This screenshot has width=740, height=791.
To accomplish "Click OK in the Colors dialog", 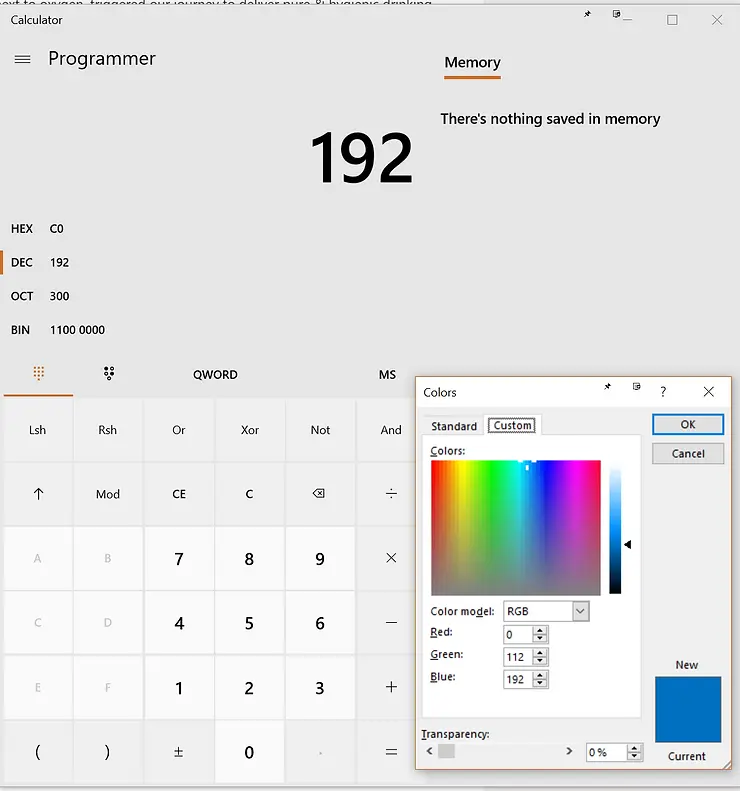I will coord(688,424).
